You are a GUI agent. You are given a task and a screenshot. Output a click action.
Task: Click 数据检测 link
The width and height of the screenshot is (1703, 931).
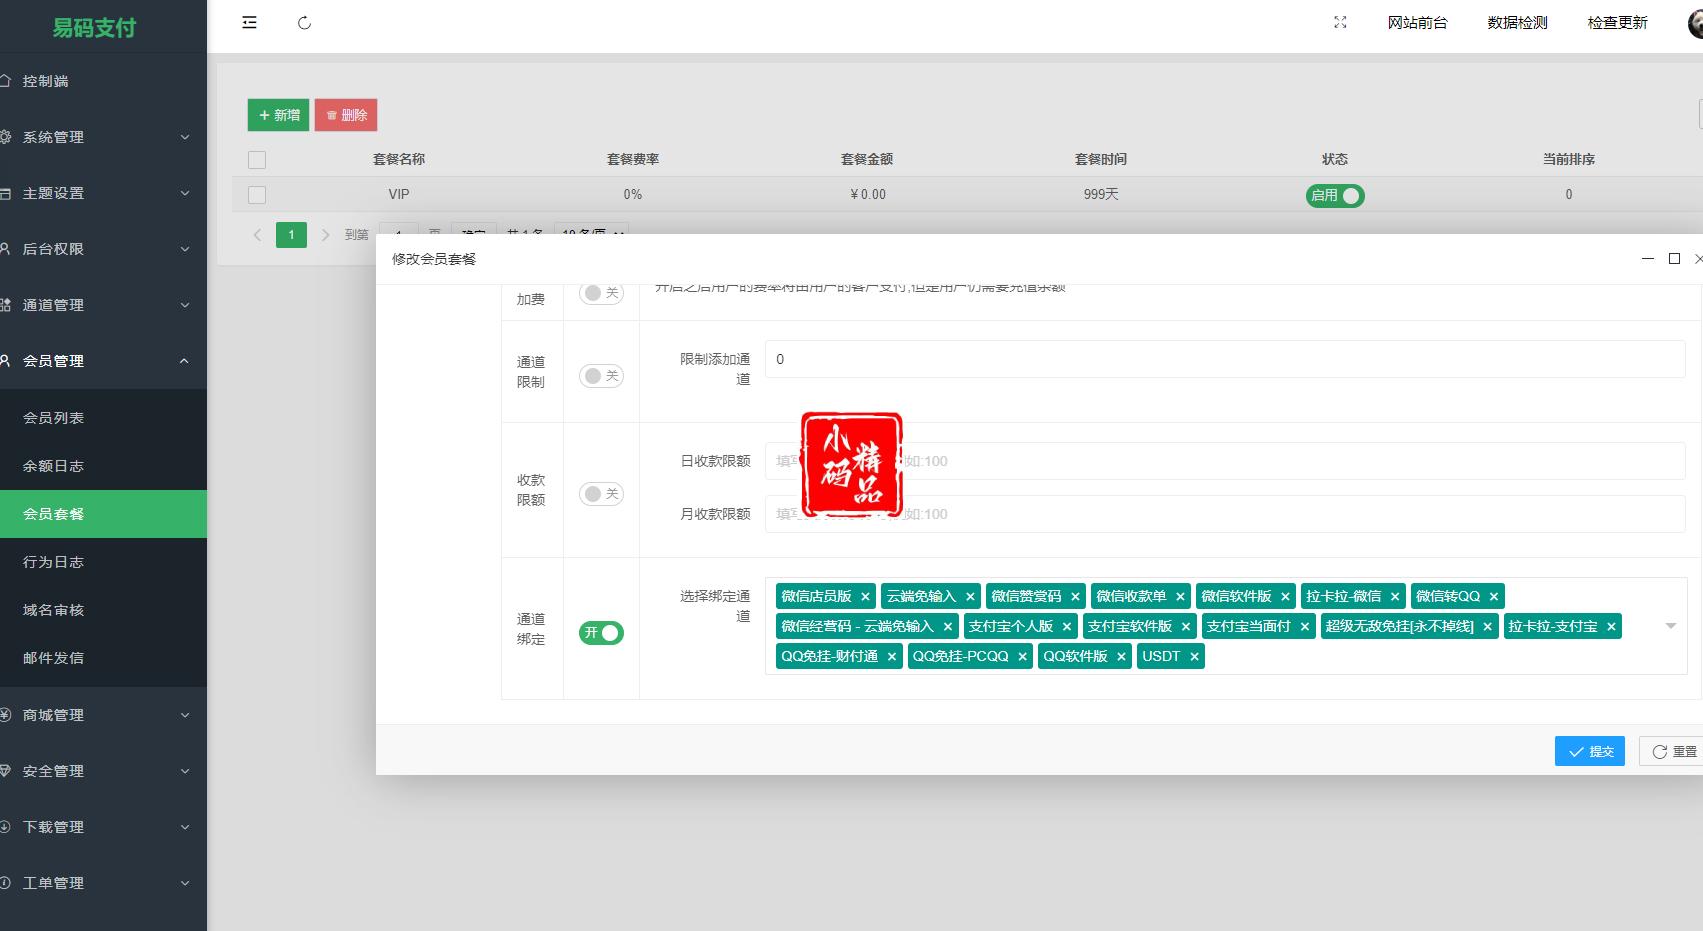coord(1517,23)
